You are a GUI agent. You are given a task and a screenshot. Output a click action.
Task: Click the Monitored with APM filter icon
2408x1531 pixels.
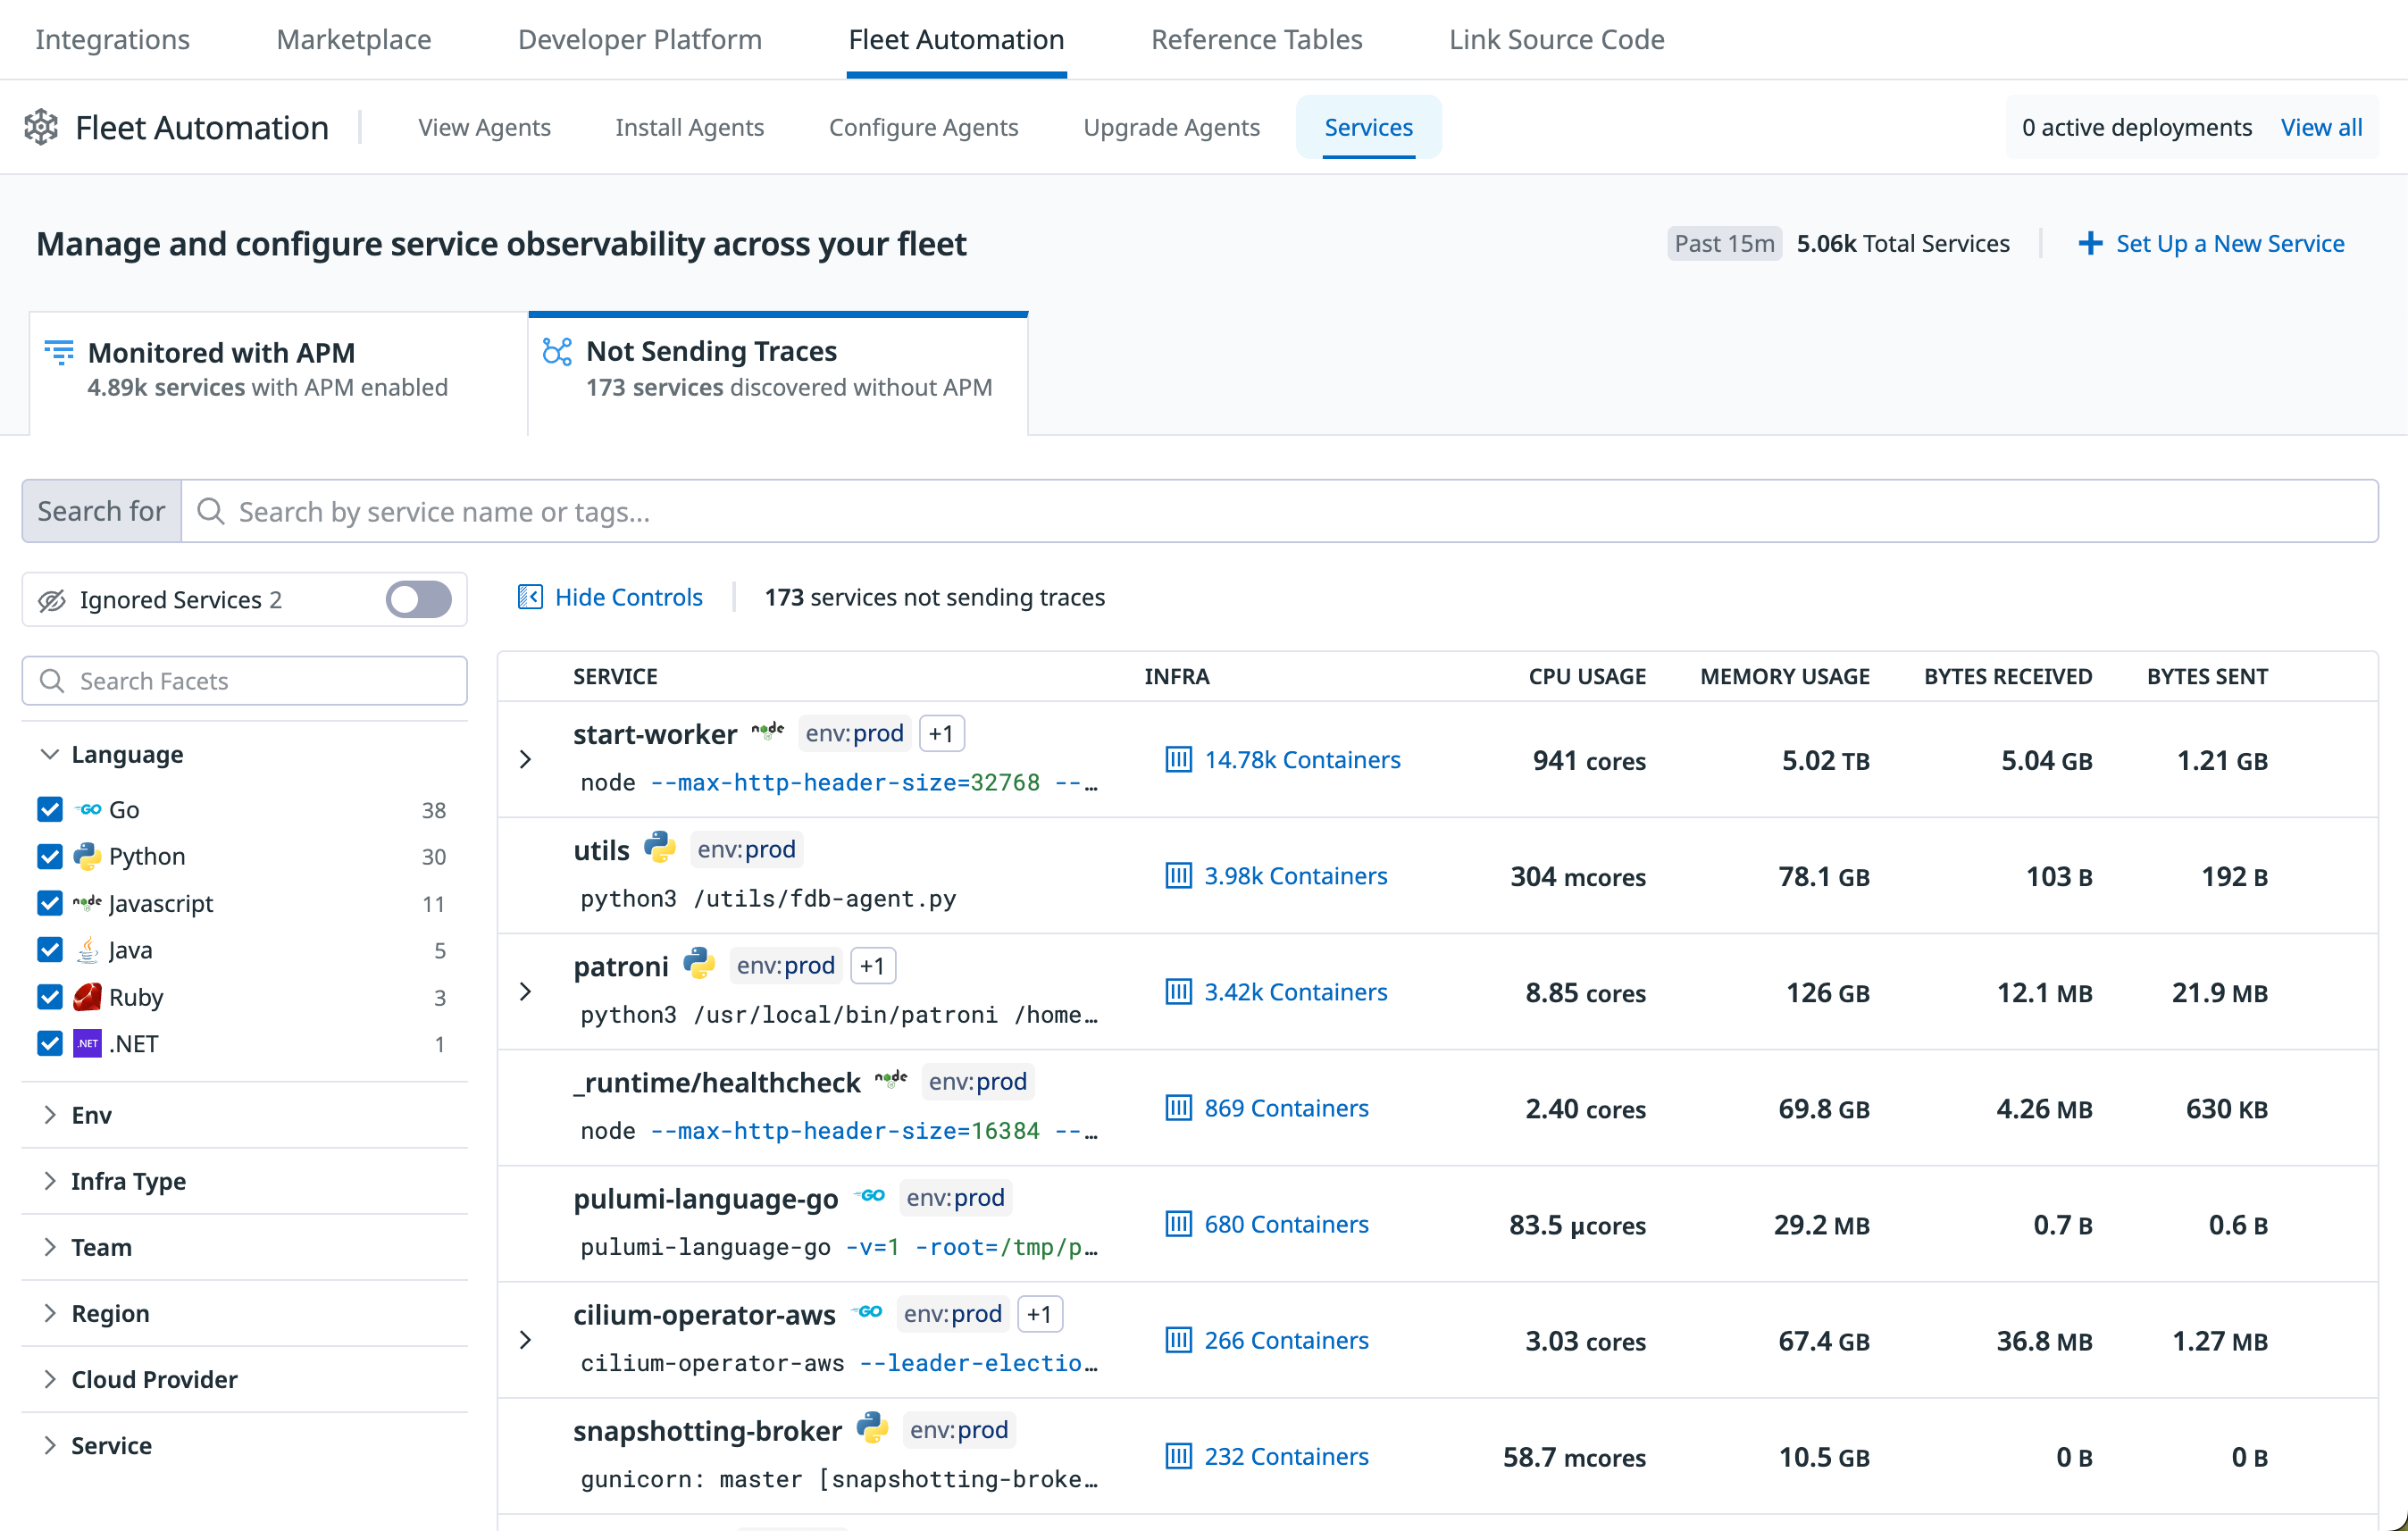click(x=59, y=352)
